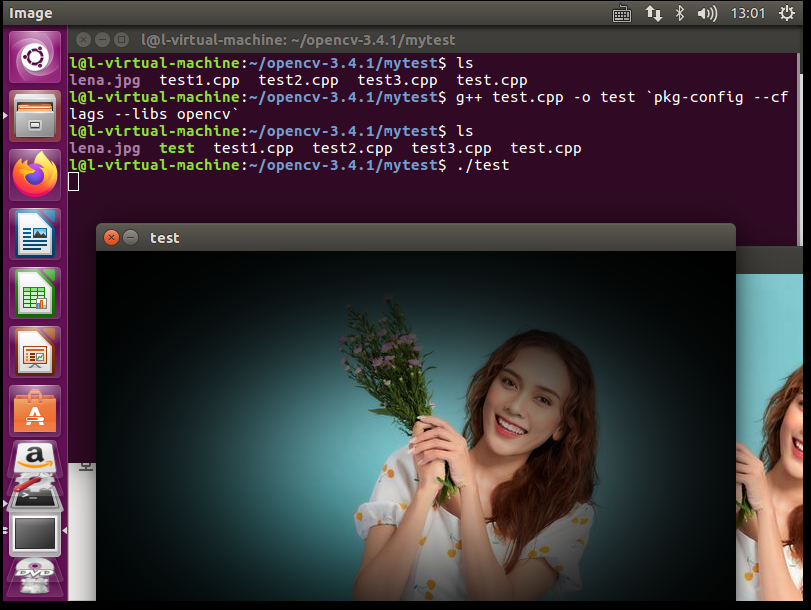Viewport: 811px width, 610px height.
Task: Click the terminal title l@l-virtual-machine
Action: click(298, 40)
